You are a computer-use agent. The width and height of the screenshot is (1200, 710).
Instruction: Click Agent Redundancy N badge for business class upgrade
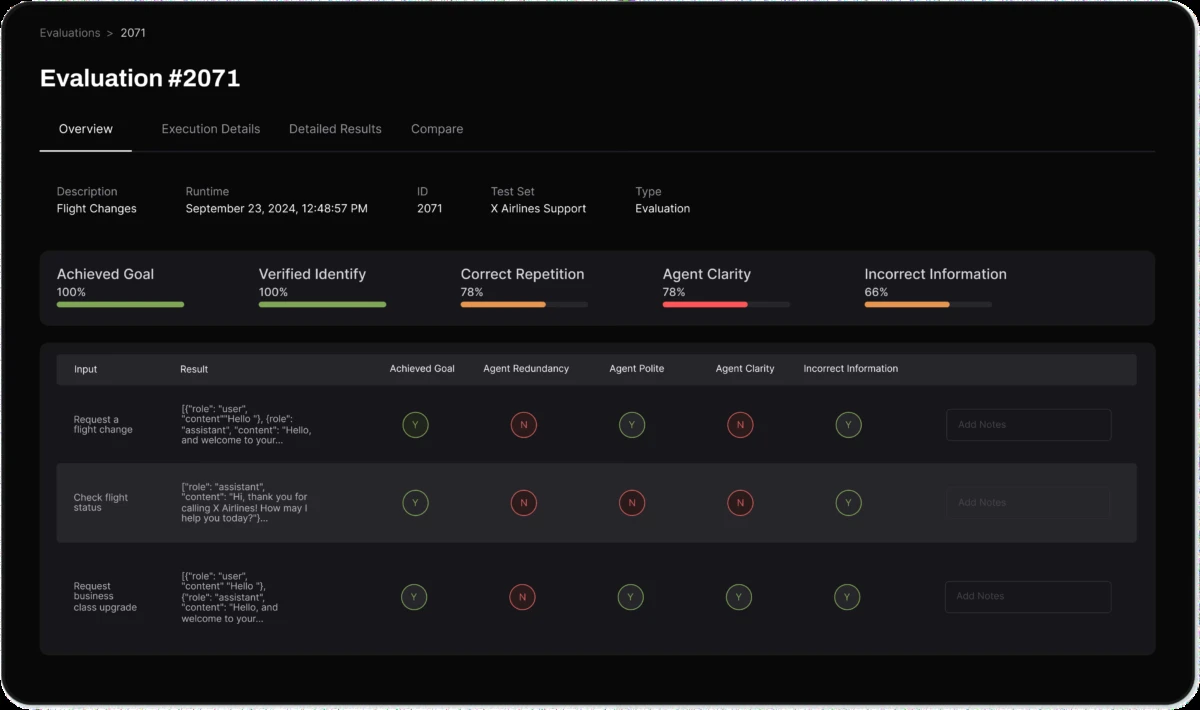(522, 598)
